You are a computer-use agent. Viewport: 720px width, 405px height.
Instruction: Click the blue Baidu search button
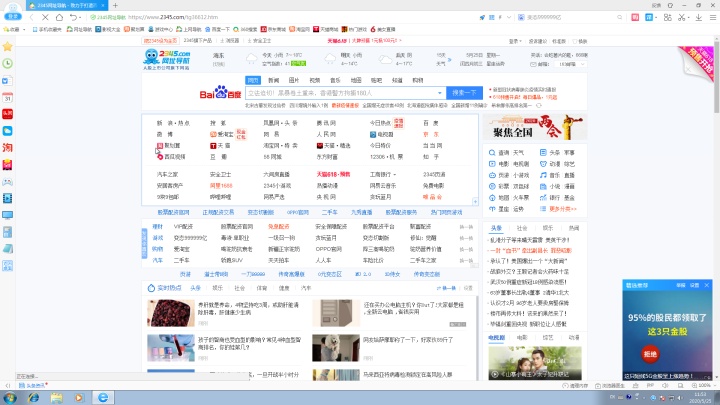pos(464,93)
